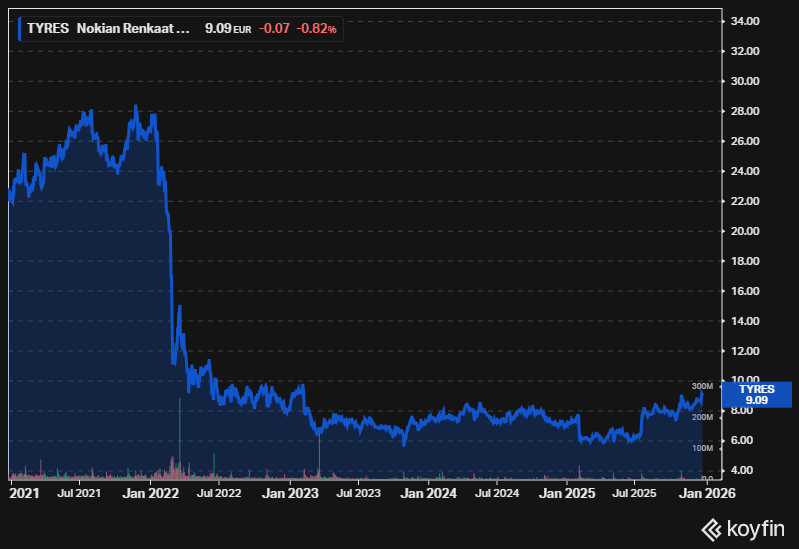Click the 20.00 price axis label
Screen dimensions: 799x549
coord(747,231)
